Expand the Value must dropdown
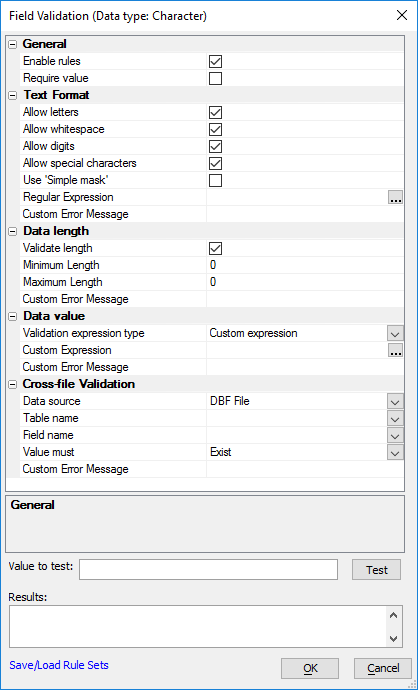This screenshot has height=690, width=418. click(395, 453)
